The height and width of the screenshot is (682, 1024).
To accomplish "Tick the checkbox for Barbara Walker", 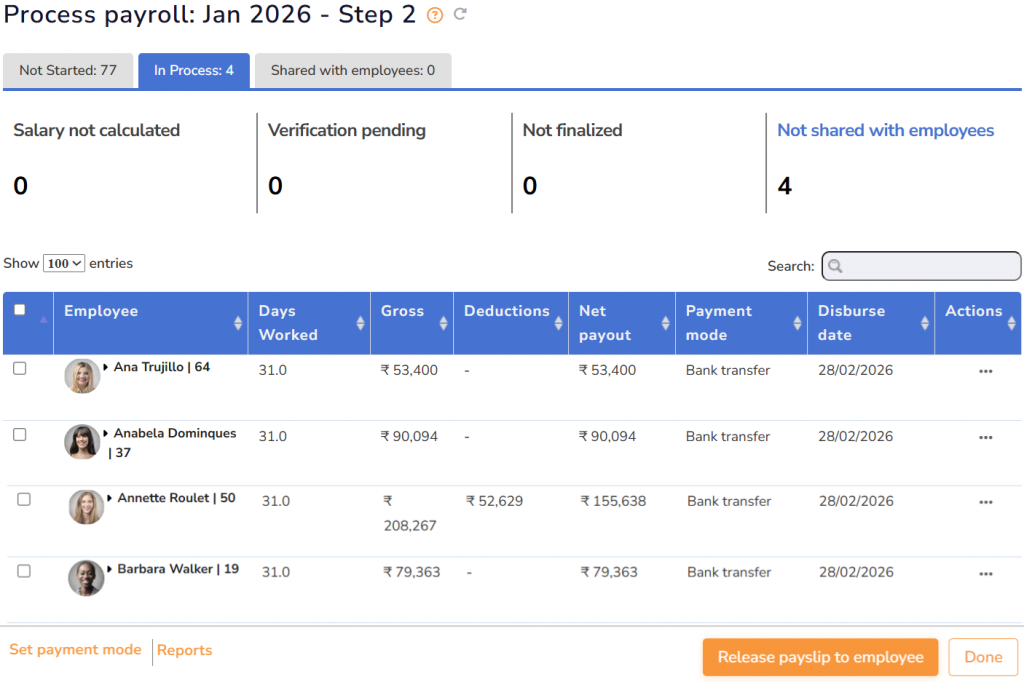I will tap(24, 571).
